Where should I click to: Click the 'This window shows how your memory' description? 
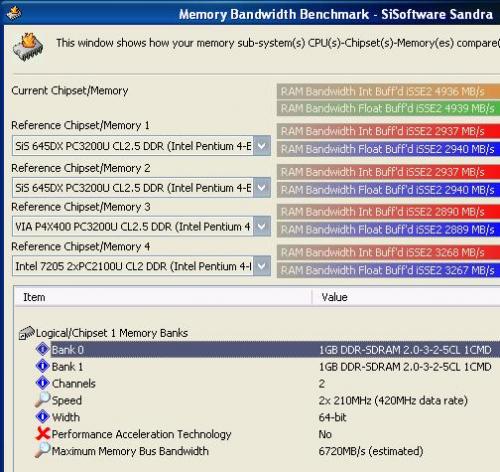click(278, 43)
